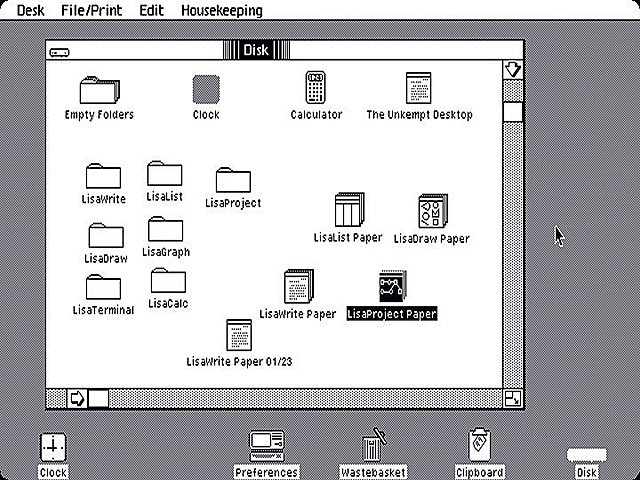Viewport: 640px width, 480px height.
Task: Select the LisaTerminal folder
Action: [103, 287]
